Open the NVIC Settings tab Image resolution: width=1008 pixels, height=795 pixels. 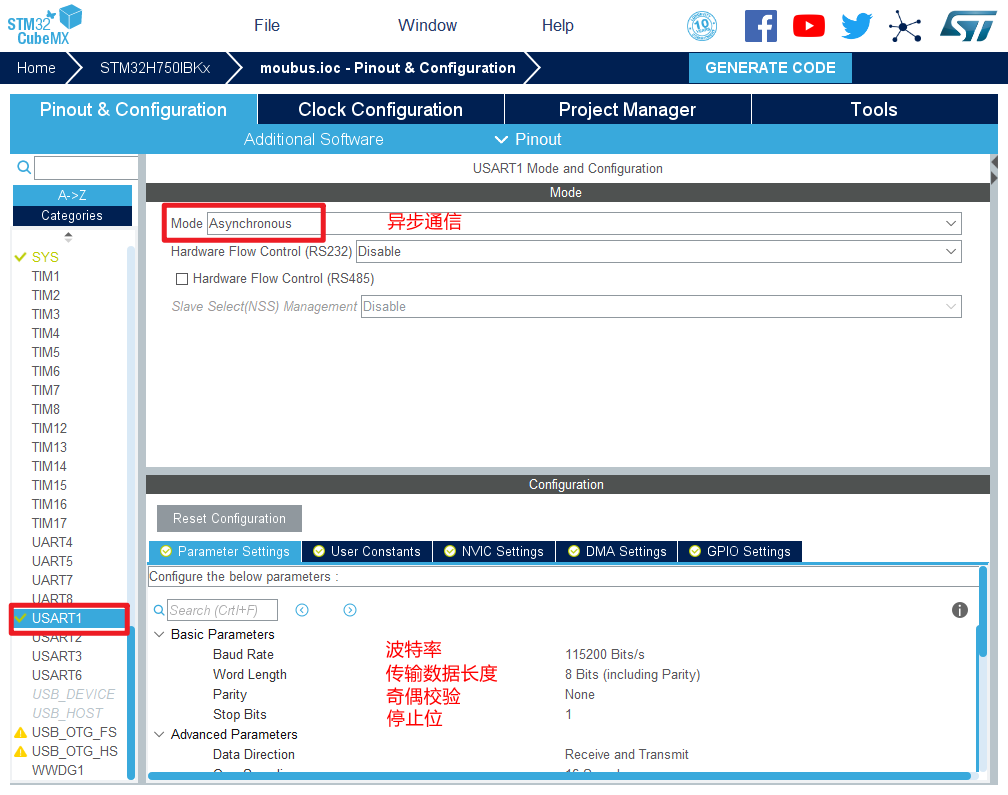tap(494, 552)
